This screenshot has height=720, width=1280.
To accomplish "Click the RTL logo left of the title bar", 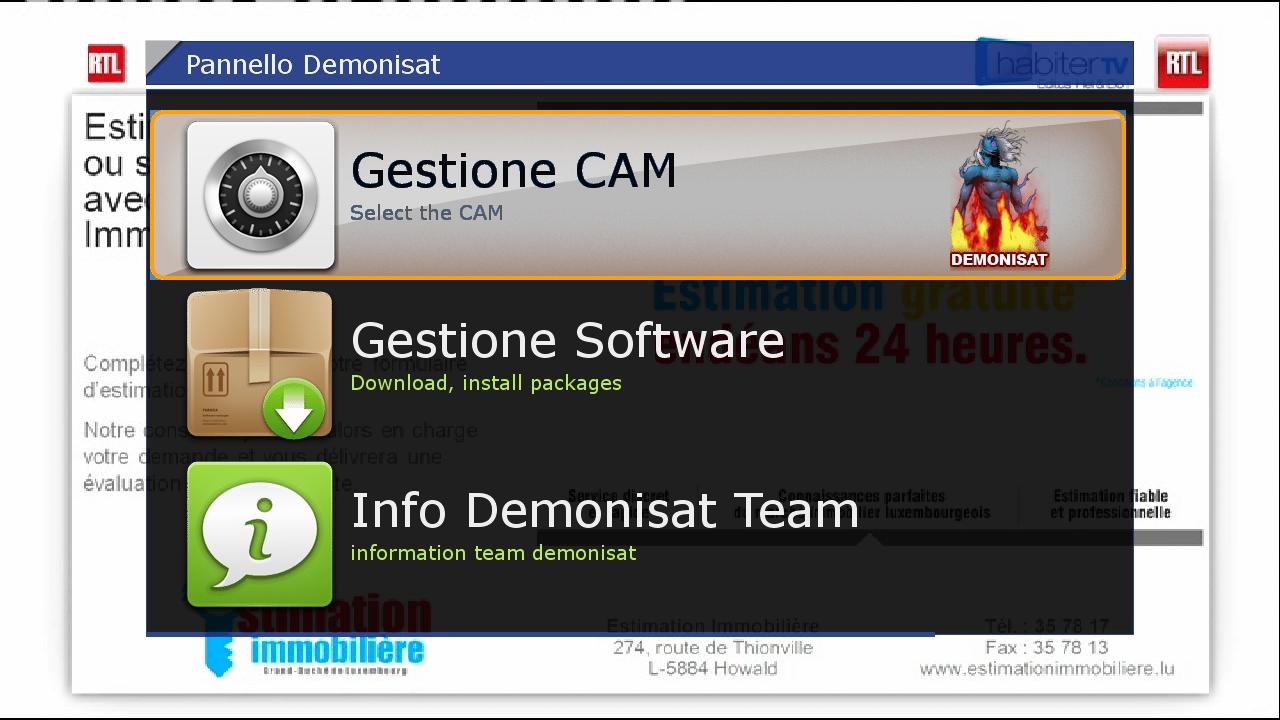I will click(106, 64).
